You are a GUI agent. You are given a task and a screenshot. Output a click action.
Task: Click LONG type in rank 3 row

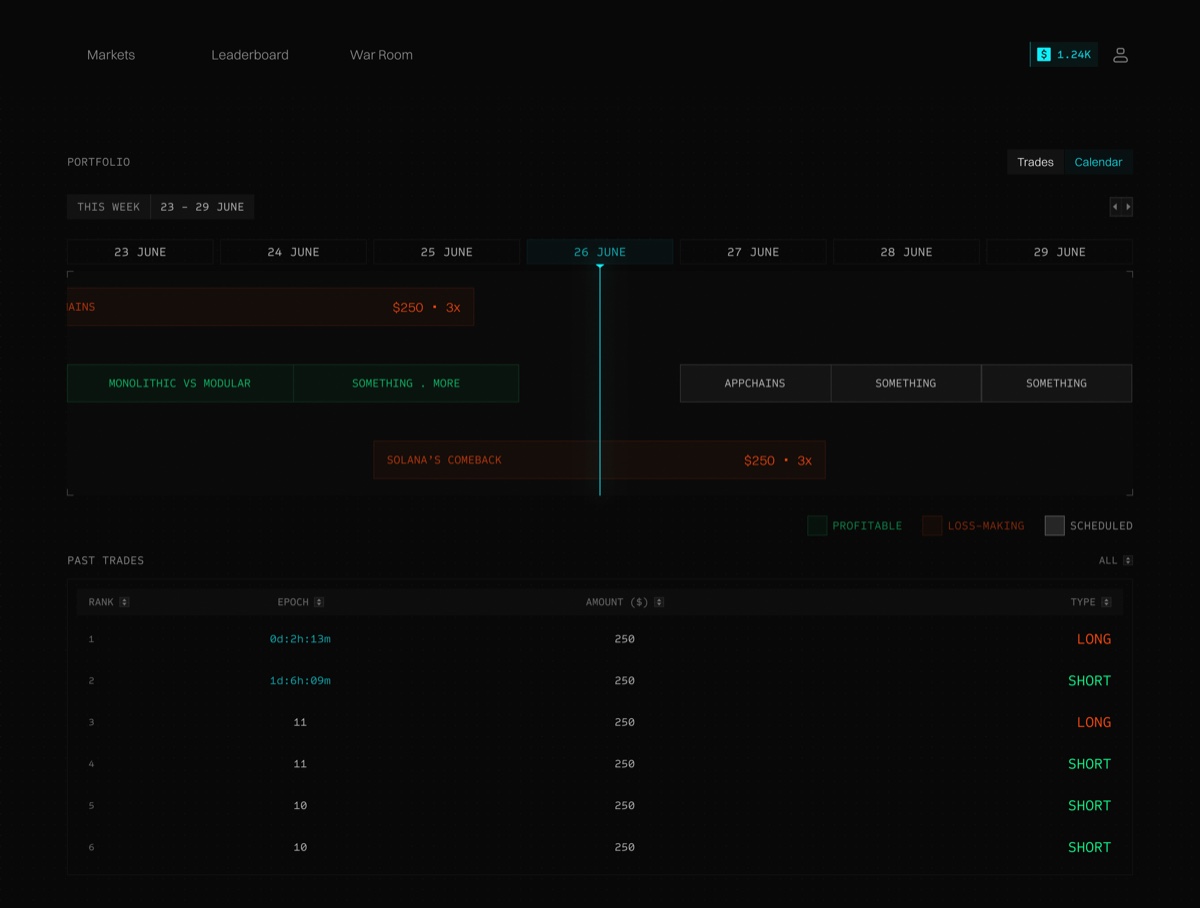(1094, 722)
